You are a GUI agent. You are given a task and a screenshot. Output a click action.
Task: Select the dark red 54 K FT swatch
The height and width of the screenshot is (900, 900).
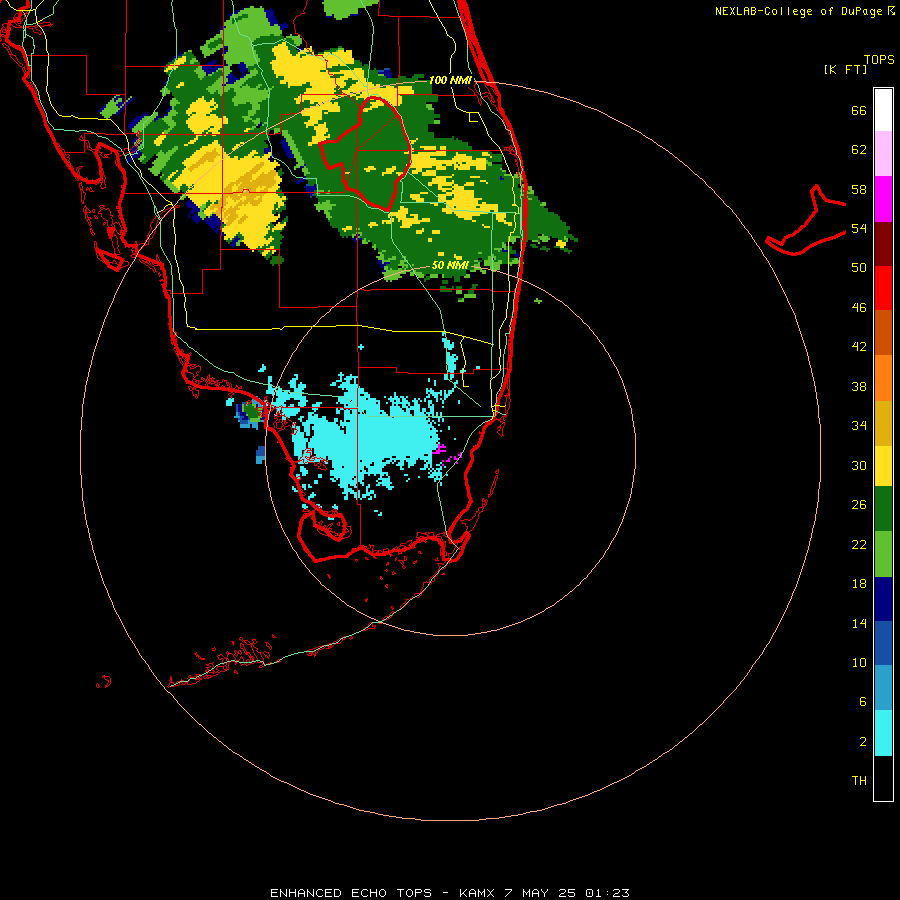click(x=883, y=244)
